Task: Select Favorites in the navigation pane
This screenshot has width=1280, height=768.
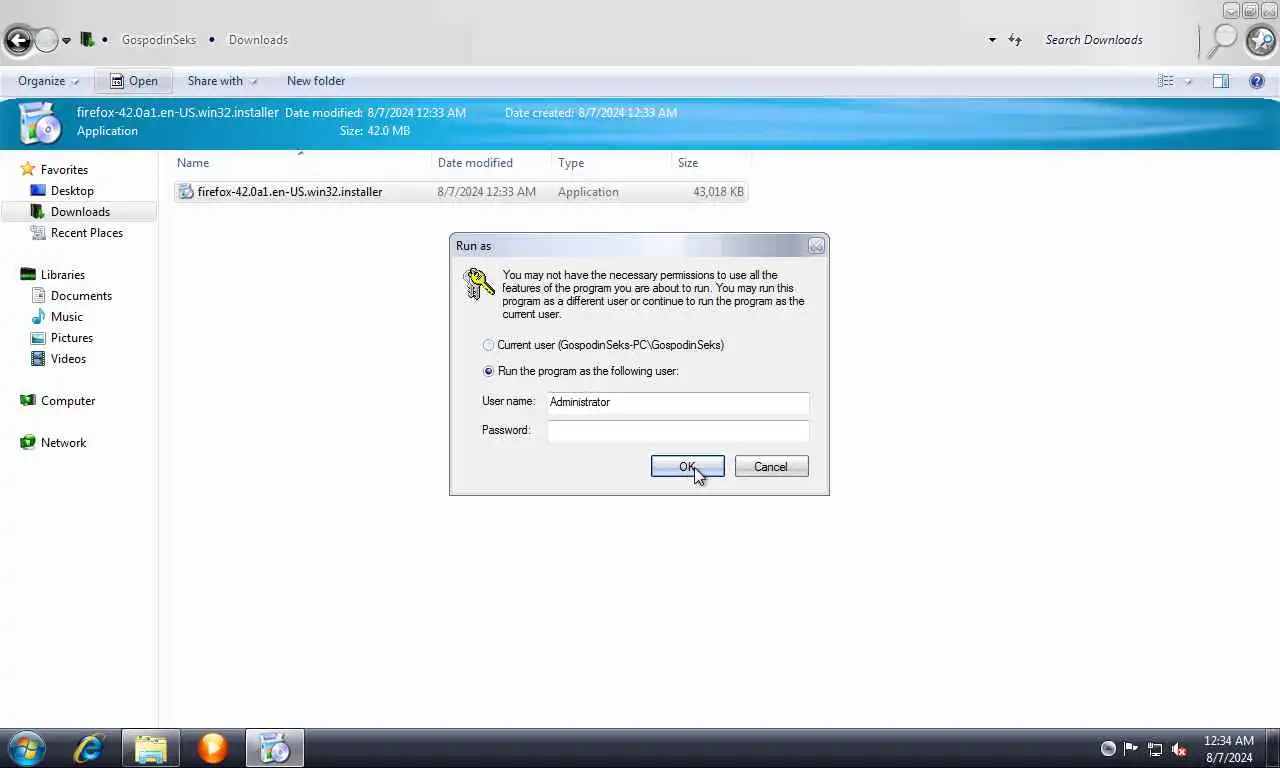Action: pyautogui.click(x=64, y=170)
